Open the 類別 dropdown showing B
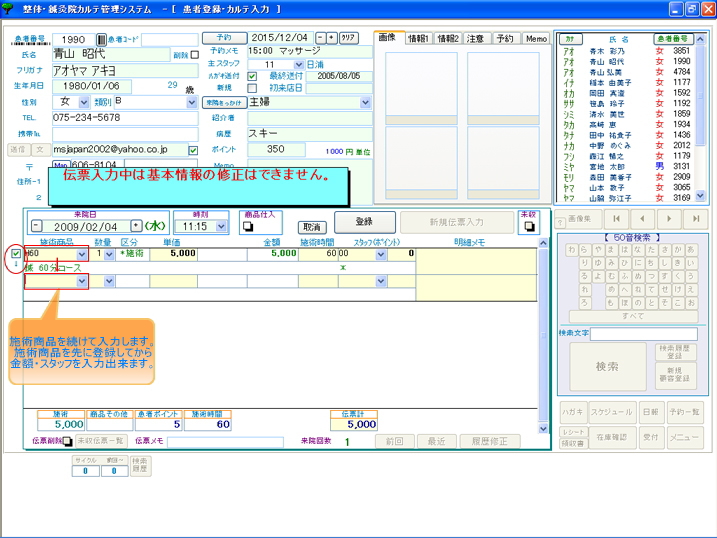The height and width of the screenshot is (538, 717). (192, 102)
